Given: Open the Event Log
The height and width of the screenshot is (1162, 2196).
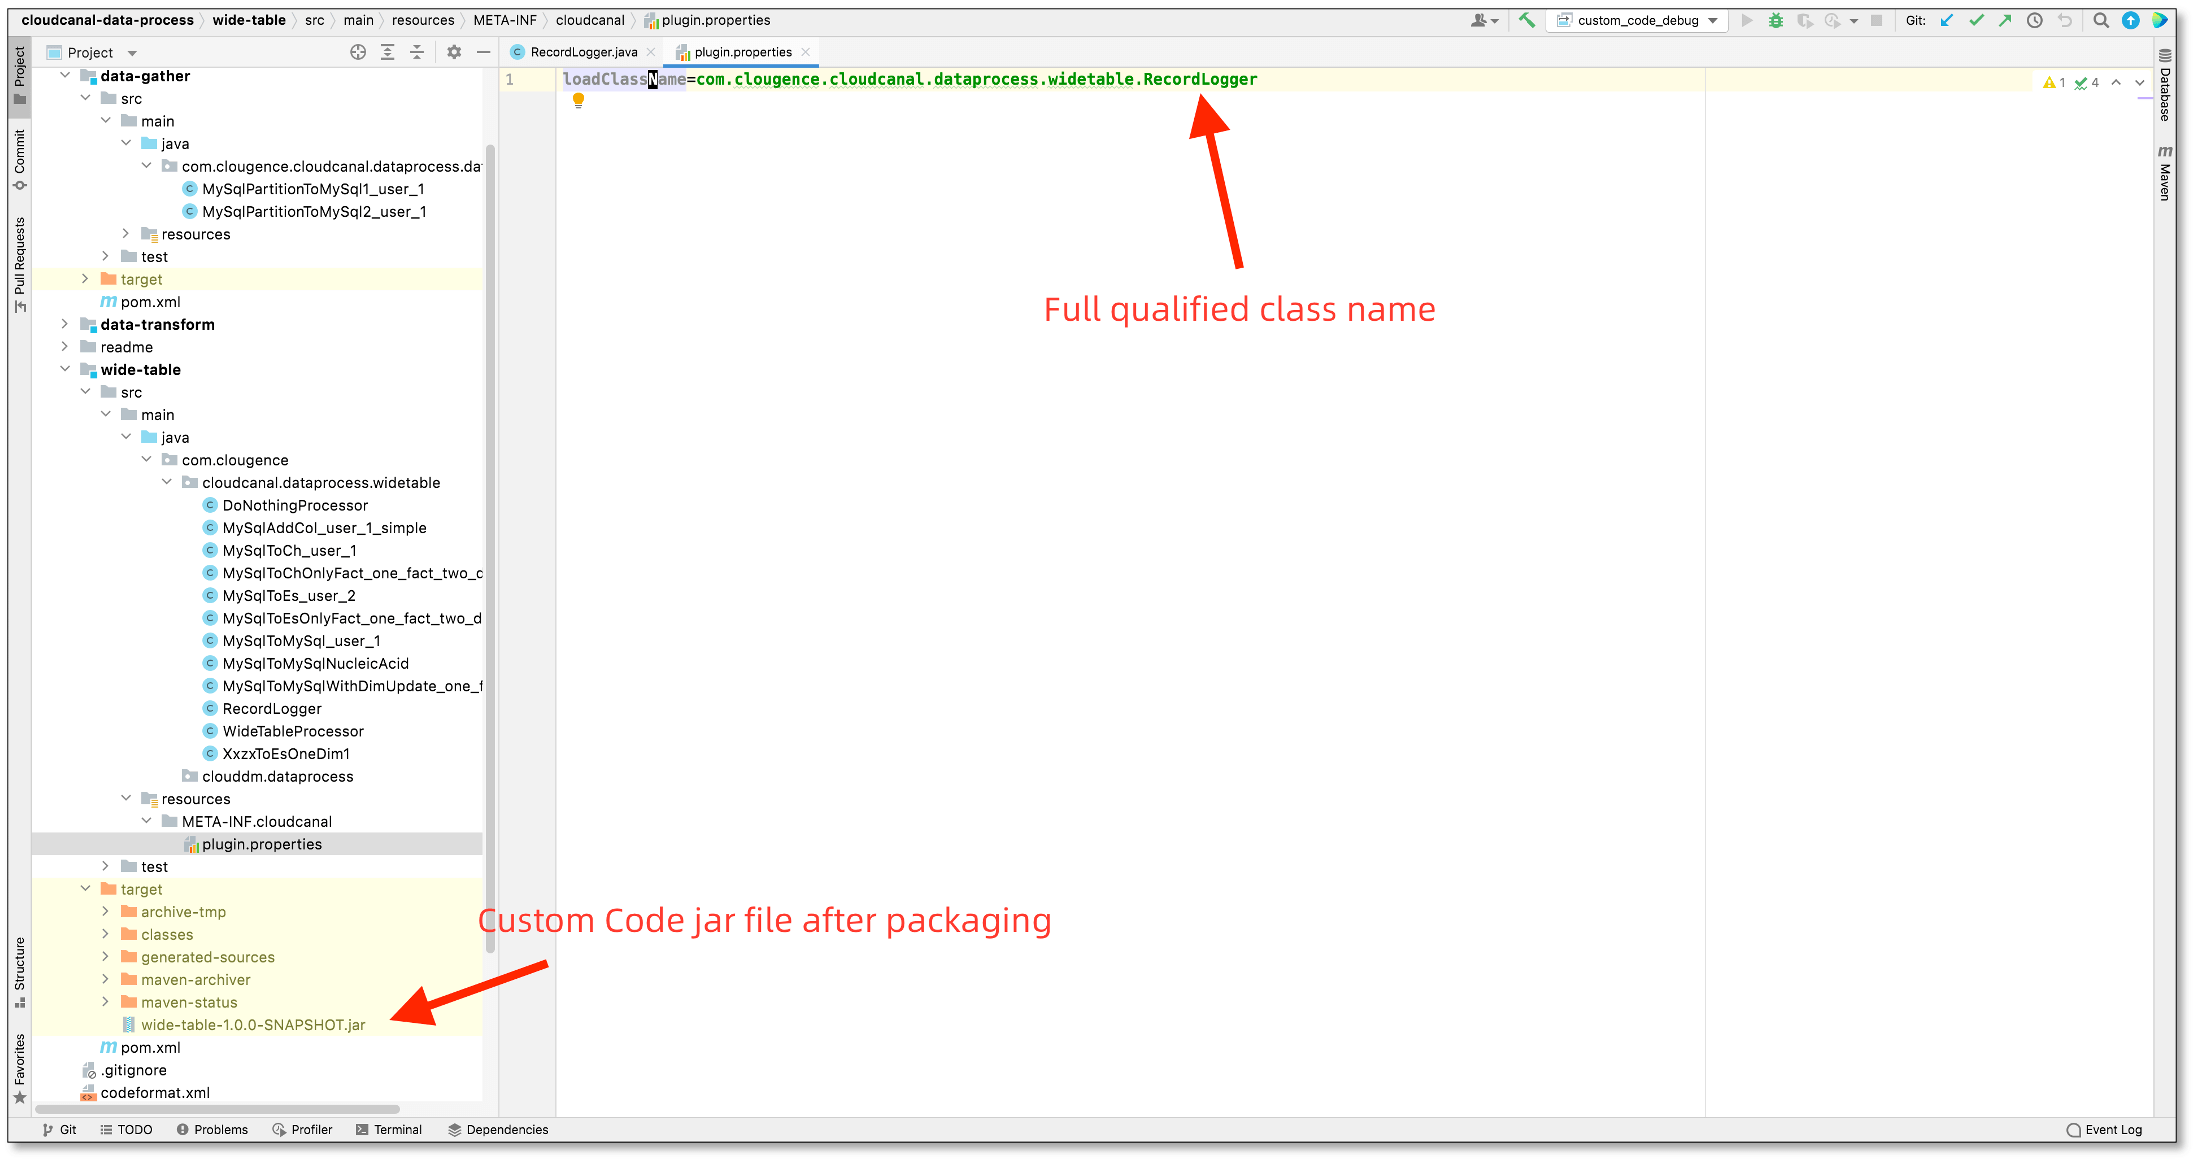Looking at the screenshot, I should point(2112,1129).
